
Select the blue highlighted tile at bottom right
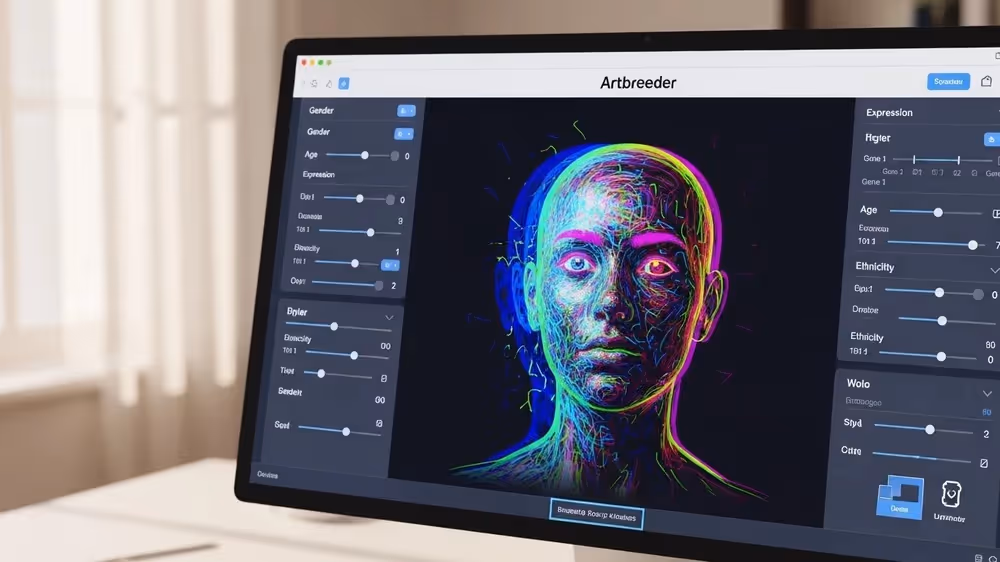click(x=900, y=497)
